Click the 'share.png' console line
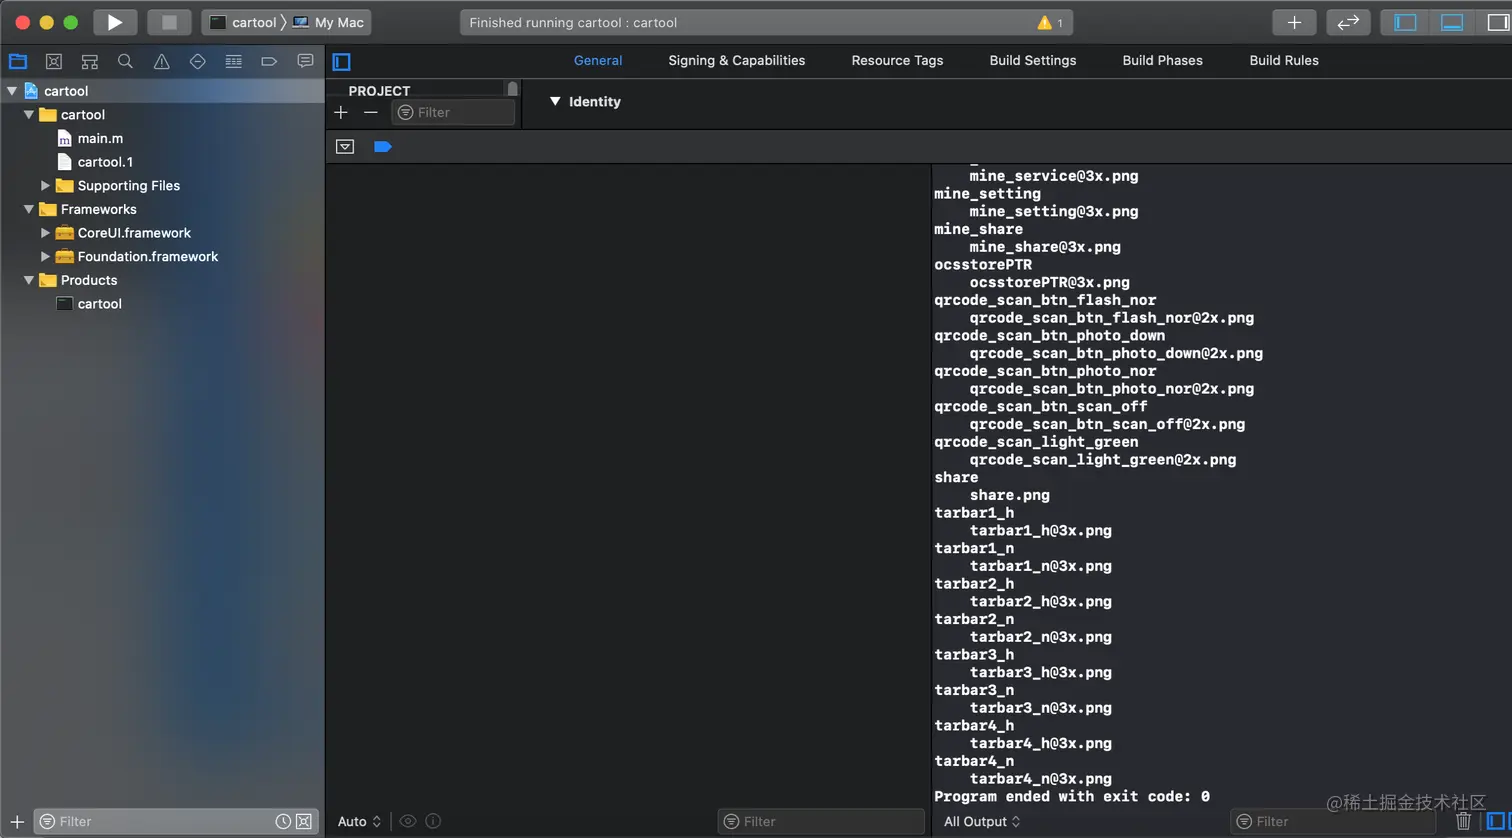This screenshot has width=1512, height=838. click(x=1010, y=495)
